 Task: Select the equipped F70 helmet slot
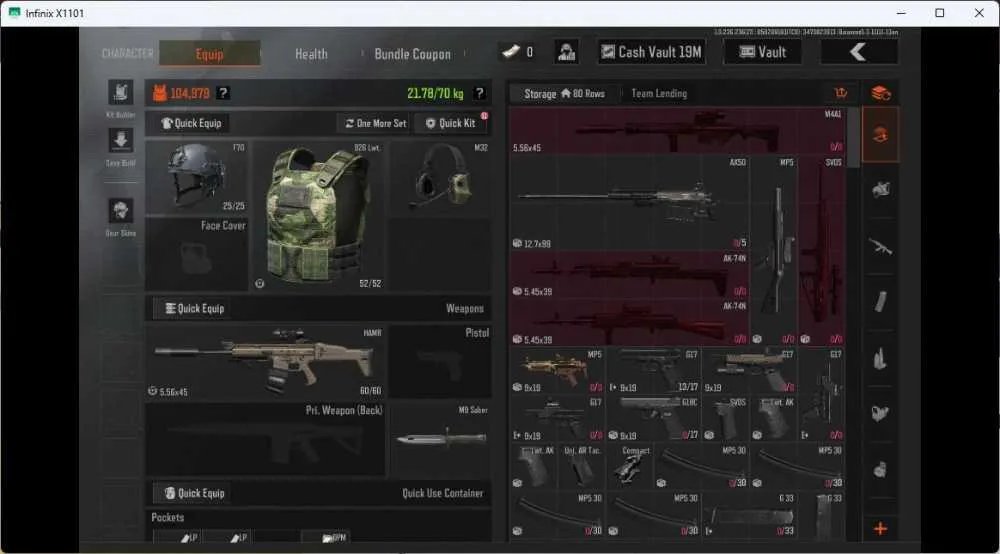click(x=196, y=177)
